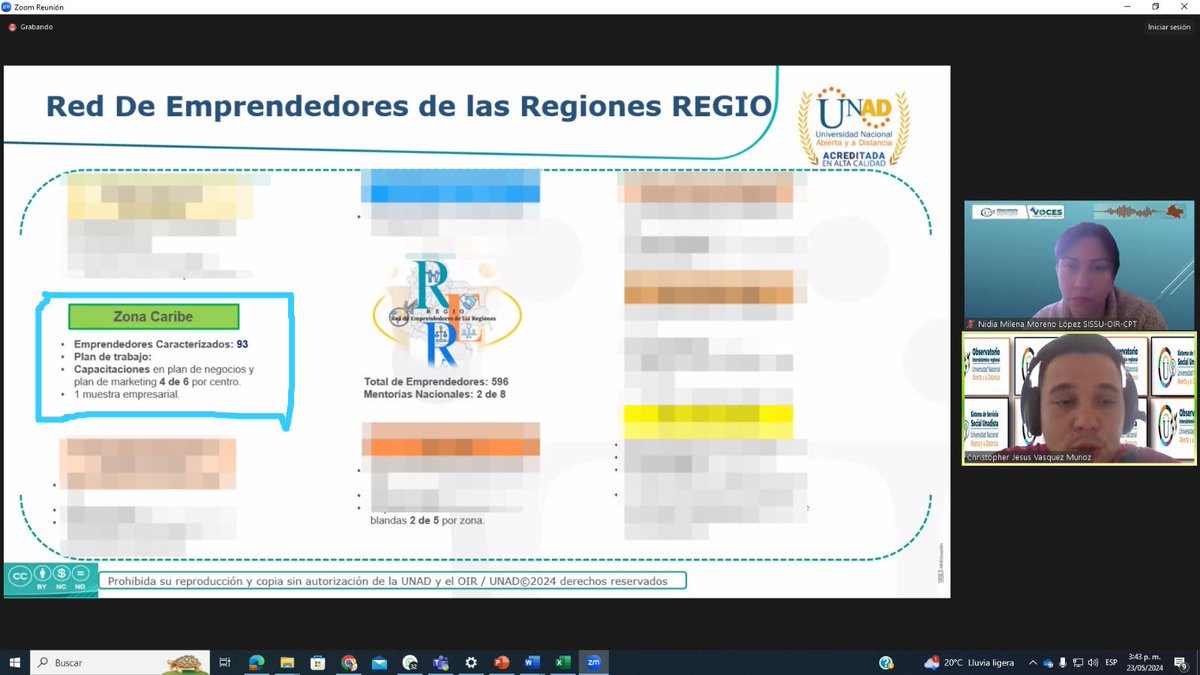This screenshot has width=1200, height=675.
Task: Open Task View from the taskbar
Action: [225, 662]
